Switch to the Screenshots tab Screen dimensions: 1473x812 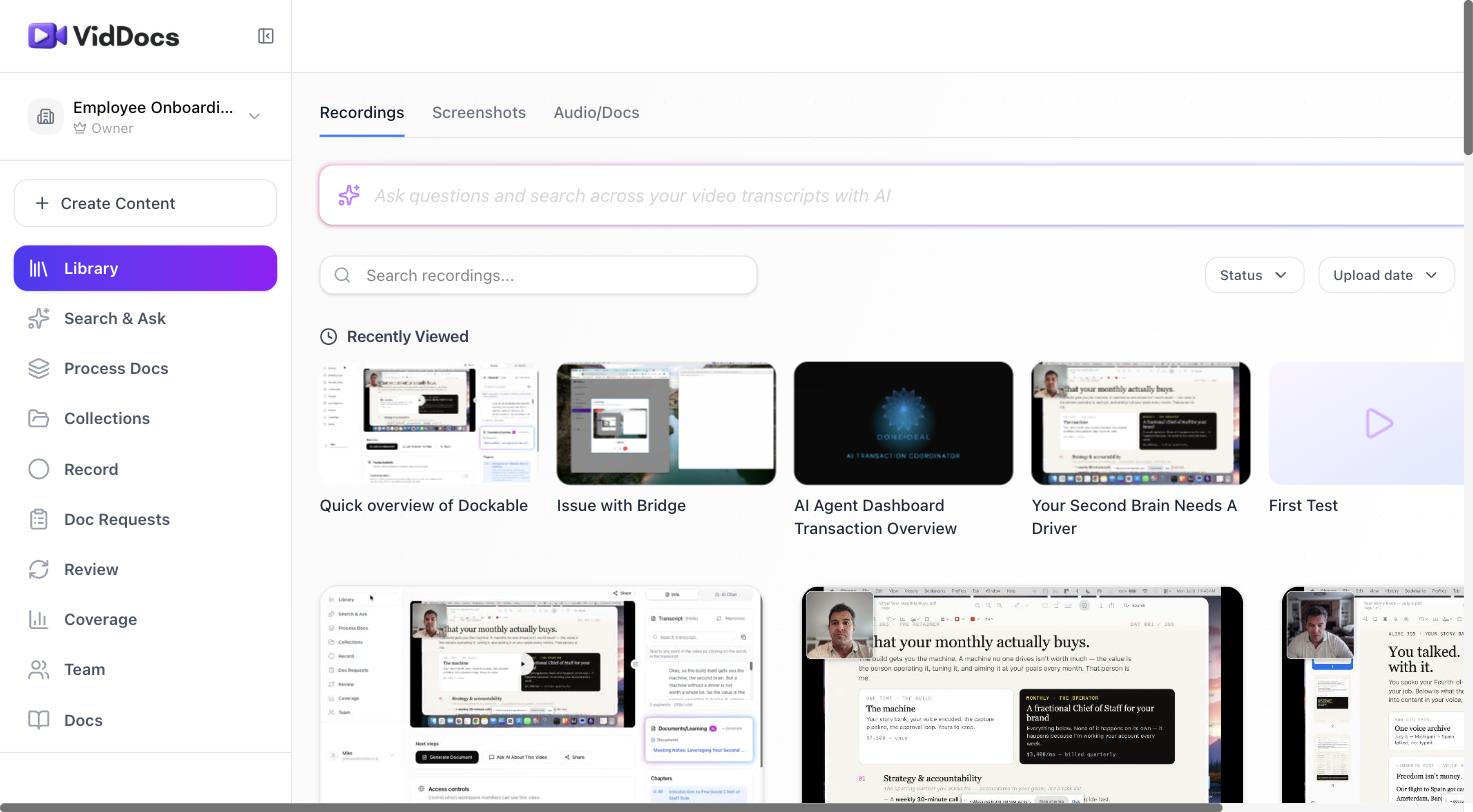pos(479,113)
